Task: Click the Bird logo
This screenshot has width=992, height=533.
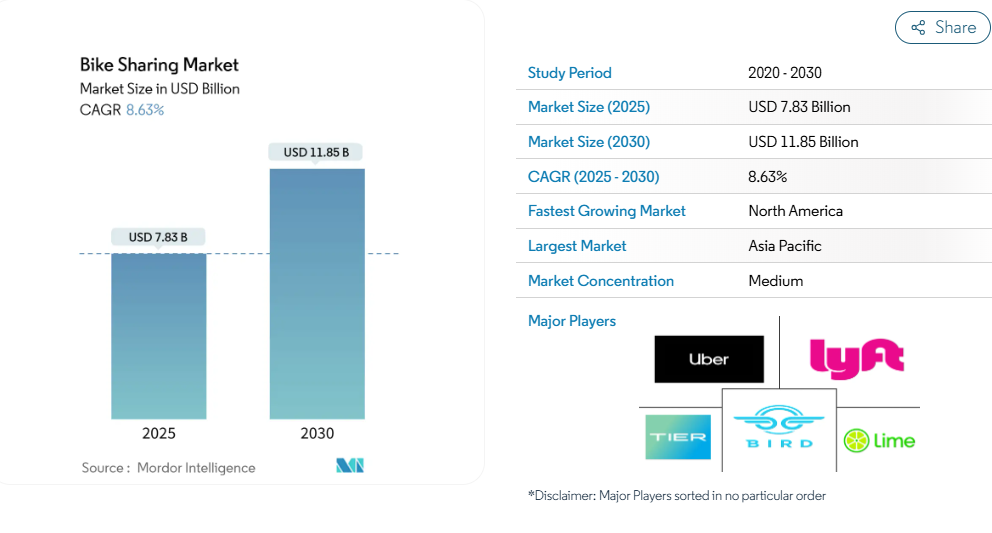Action: click(779, 428)
